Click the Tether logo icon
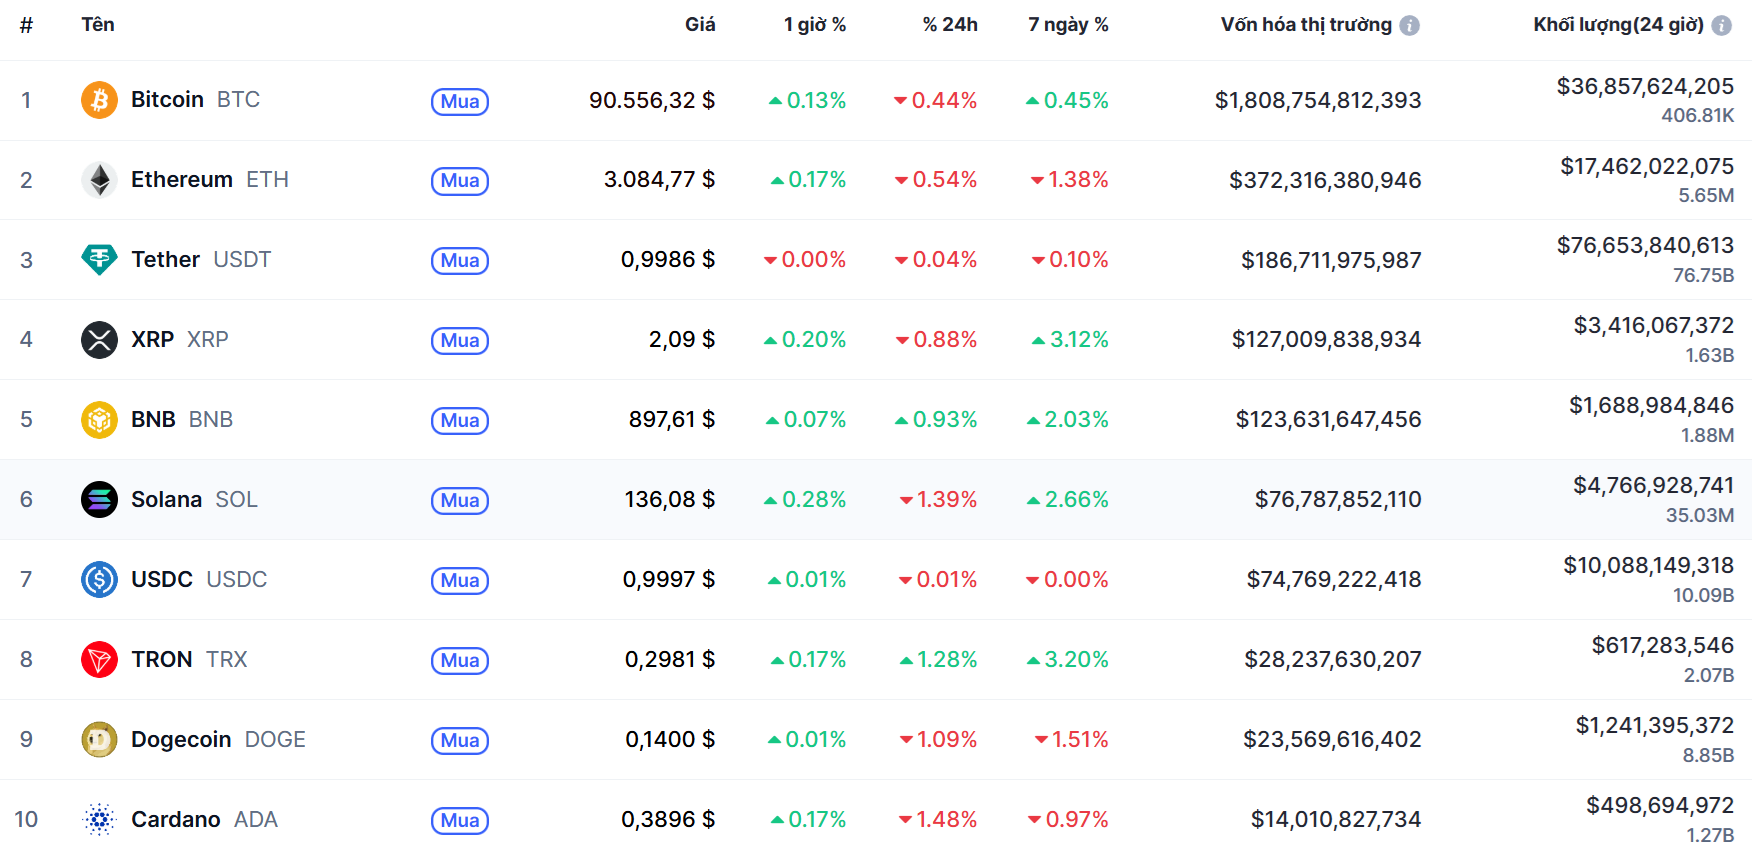The height and width of the screenshot is (855, 1752). pyautogui.click(x=99, y=260)
